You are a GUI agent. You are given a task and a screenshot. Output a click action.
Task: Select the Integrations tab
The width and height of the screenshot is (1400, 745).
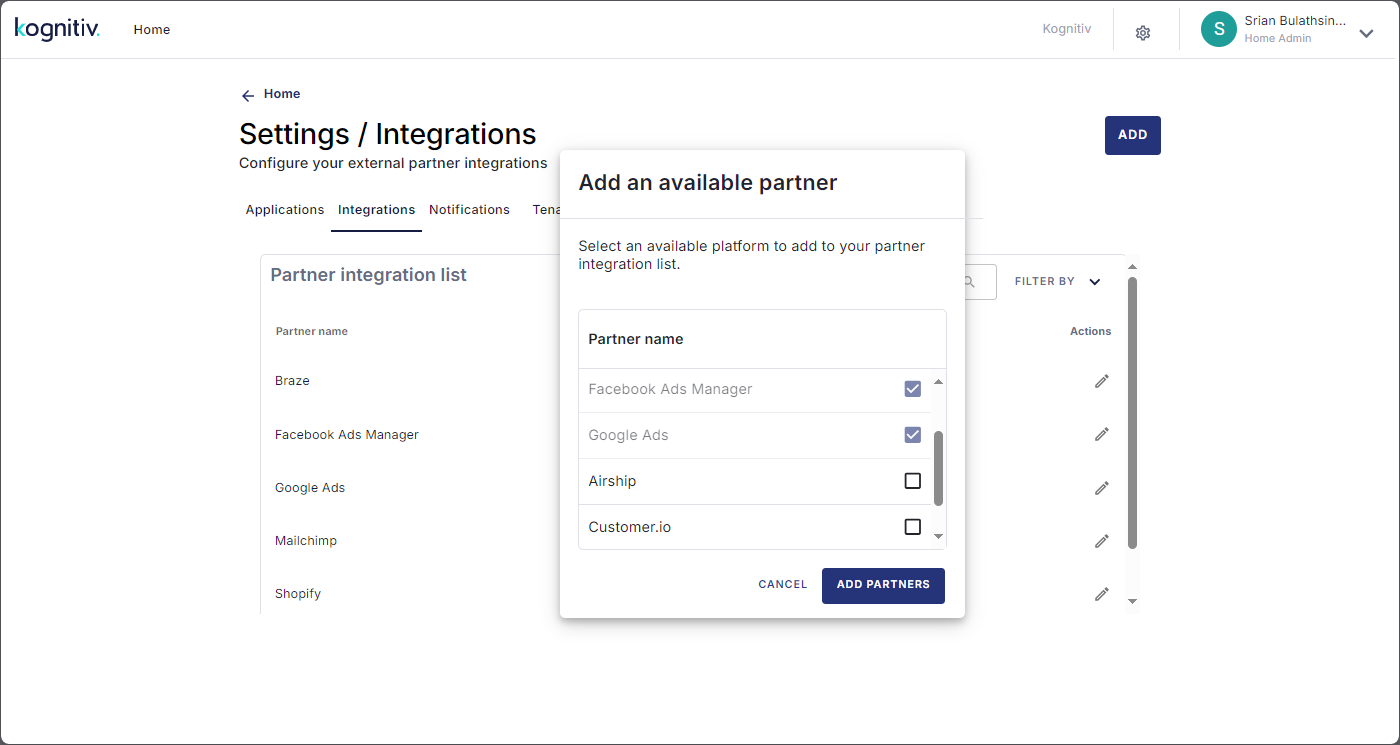pyautogui.click(x=376, y=210)
